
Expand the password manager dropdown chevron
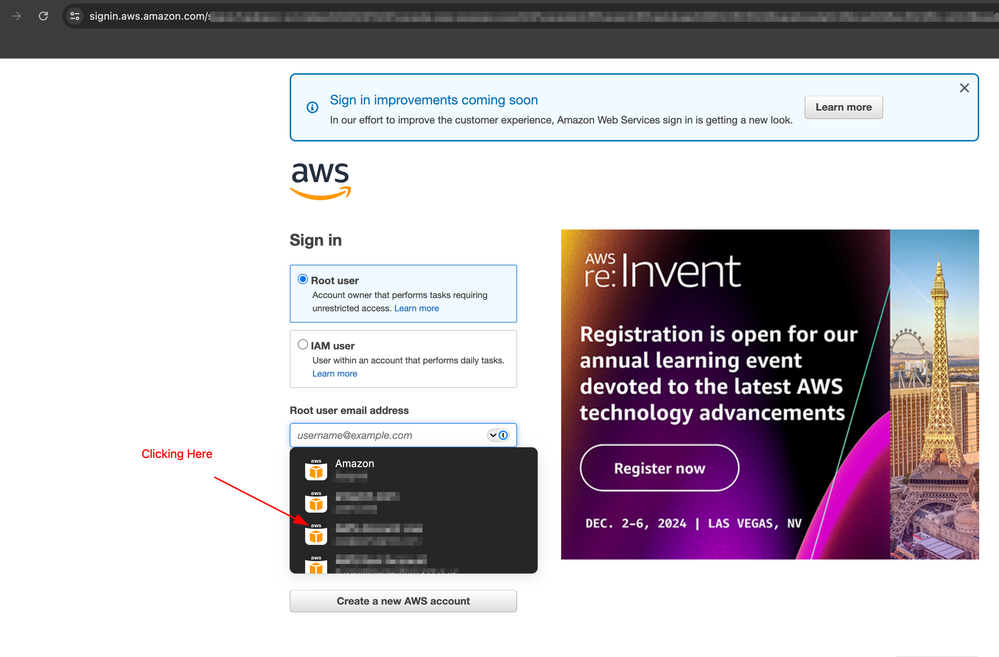(492, 435)
